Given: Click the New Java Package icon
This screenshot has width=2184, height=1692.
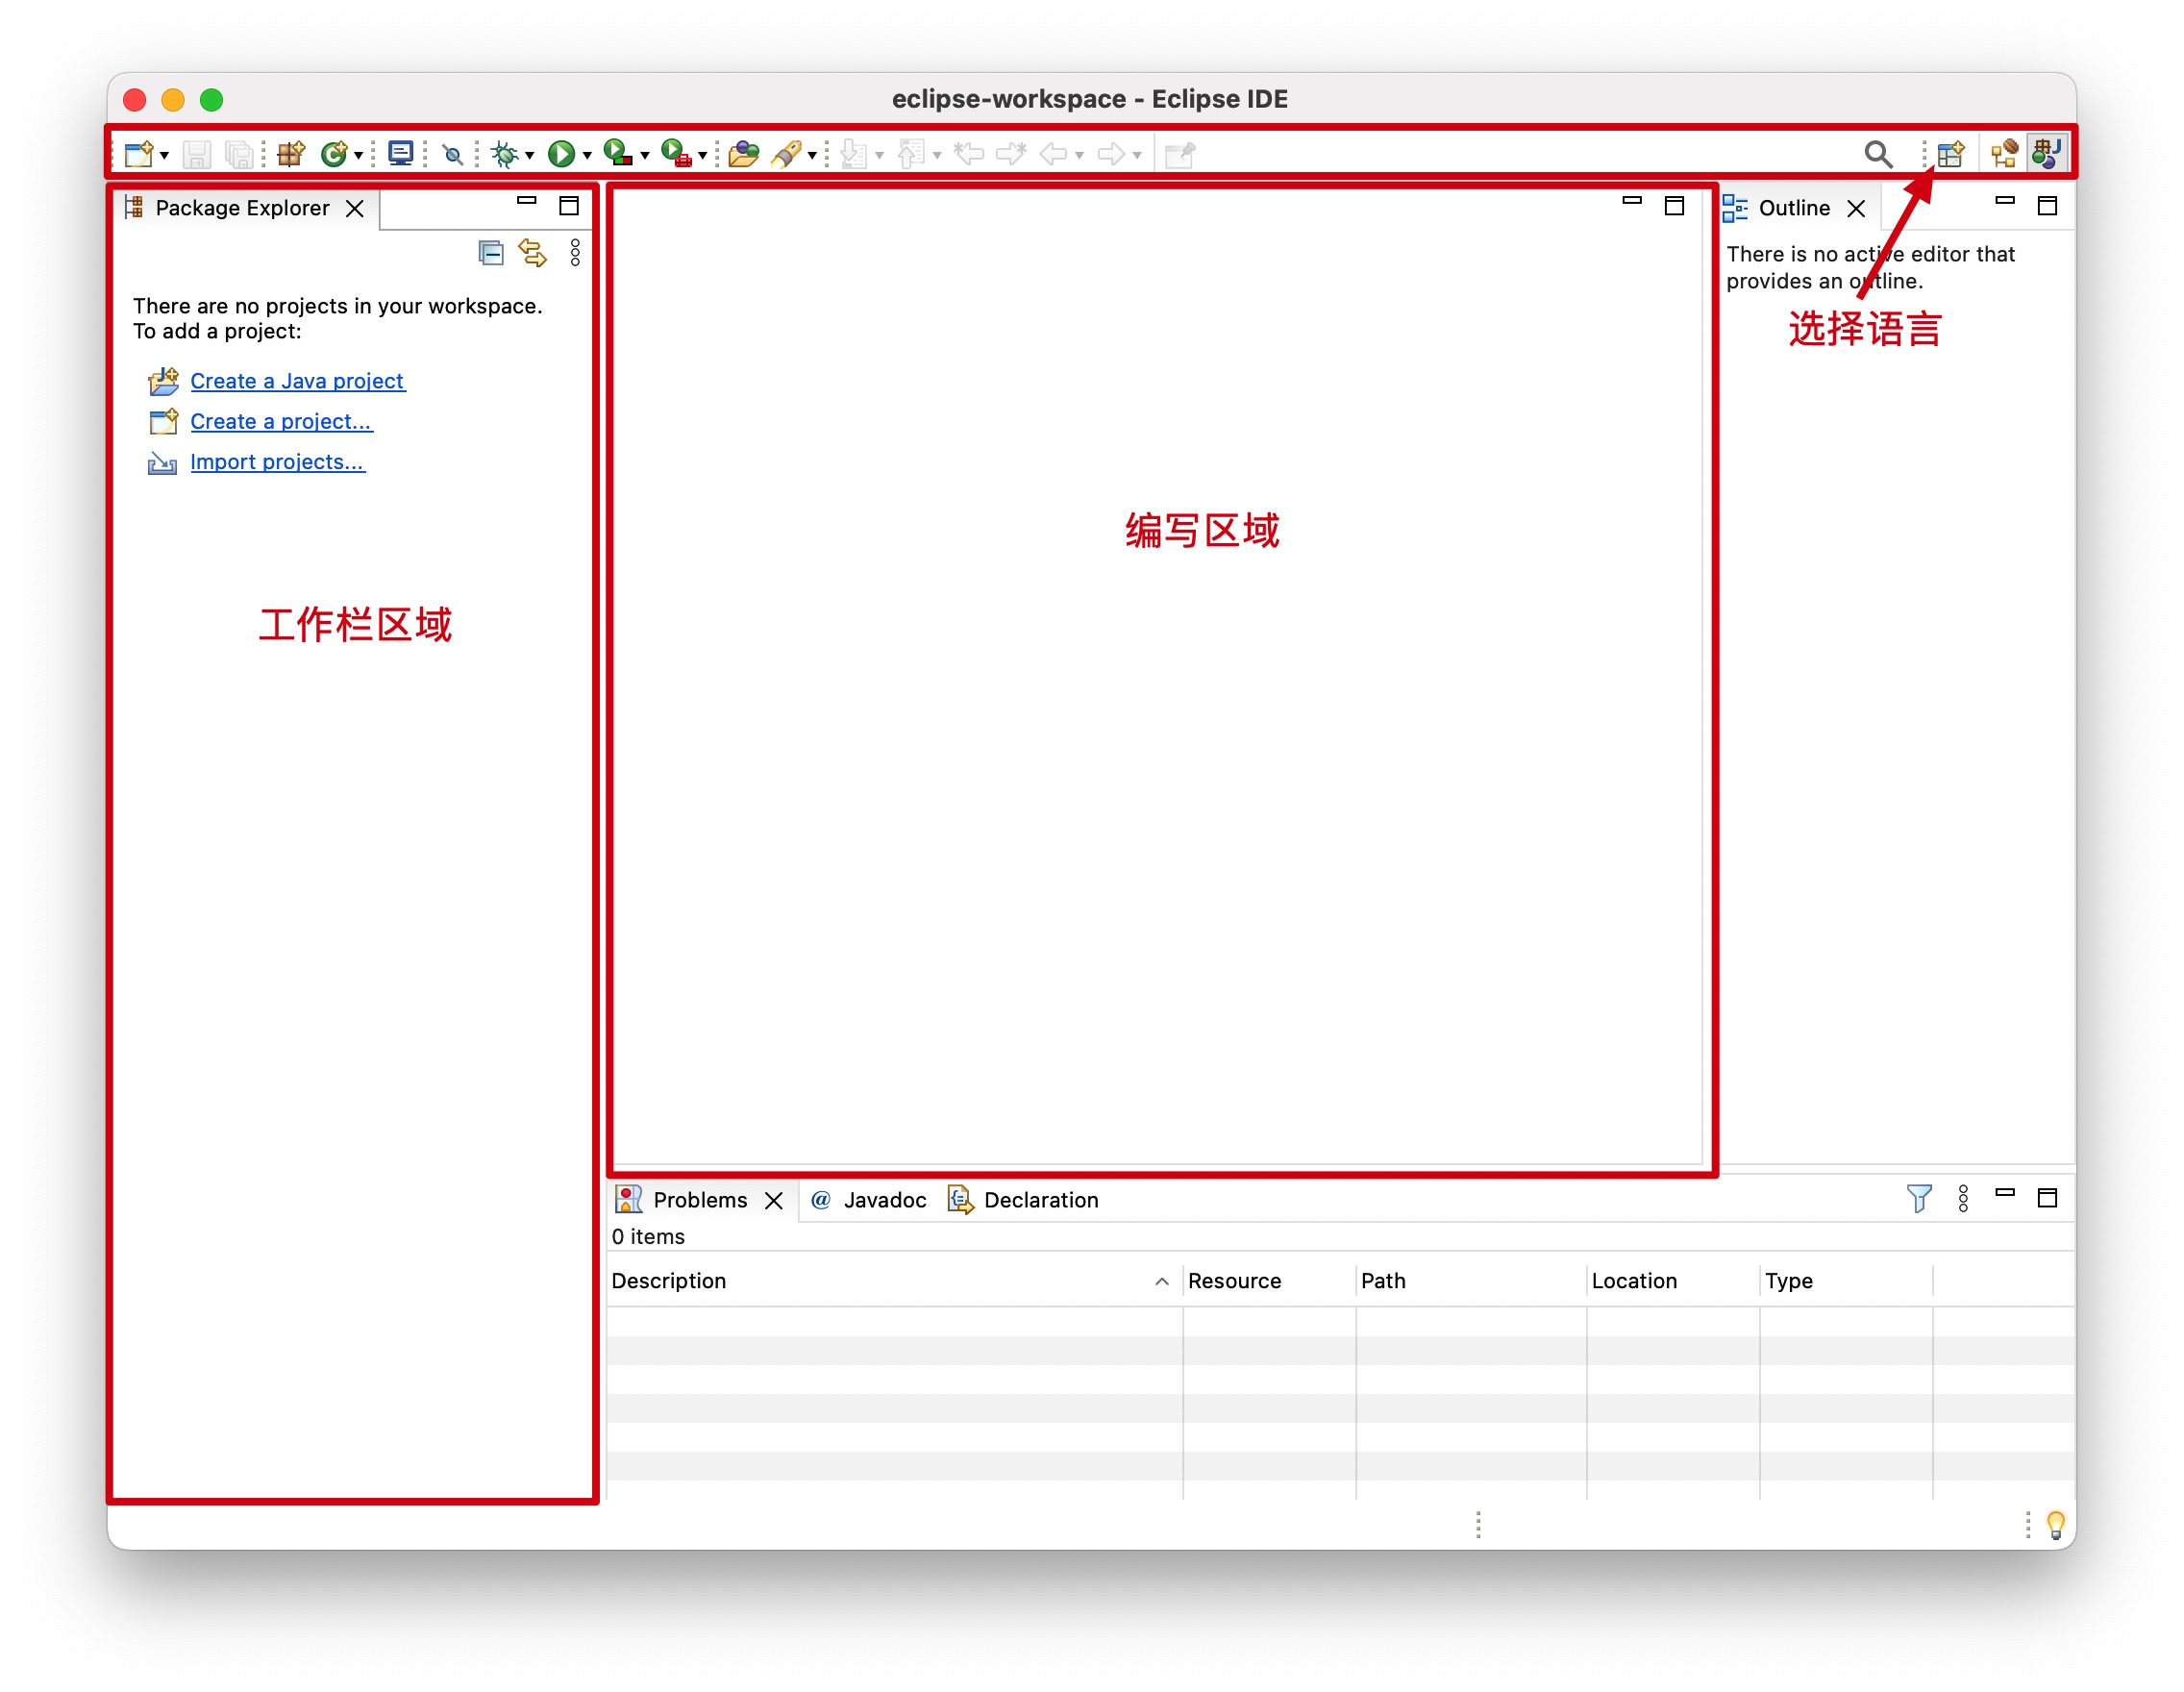Looking at the screenshot, I should click(x=291, y=154).
